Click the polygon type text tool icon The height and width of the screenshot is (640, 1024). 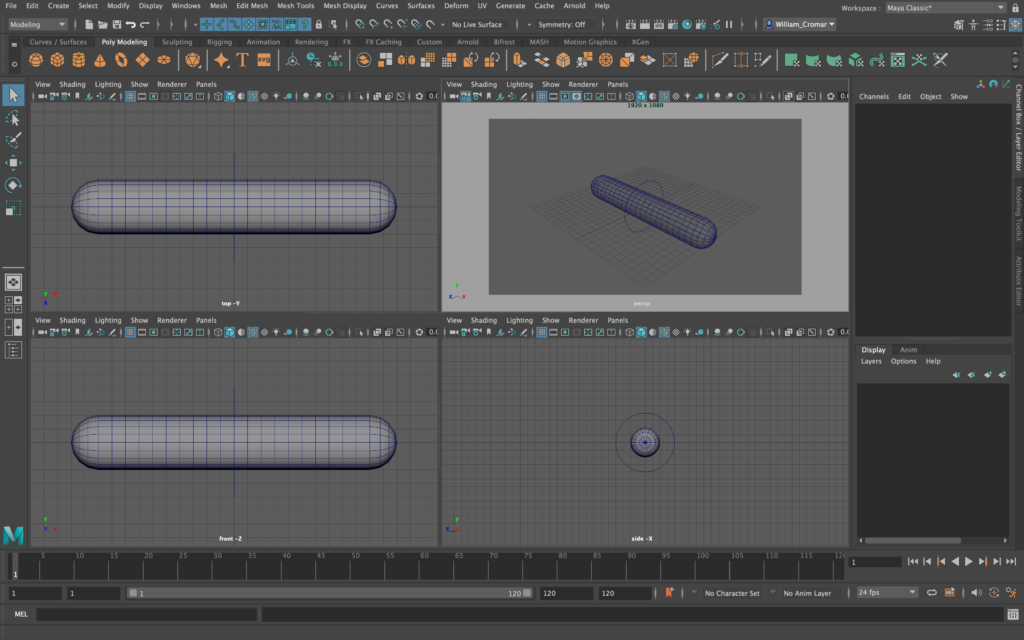(243, 61)
